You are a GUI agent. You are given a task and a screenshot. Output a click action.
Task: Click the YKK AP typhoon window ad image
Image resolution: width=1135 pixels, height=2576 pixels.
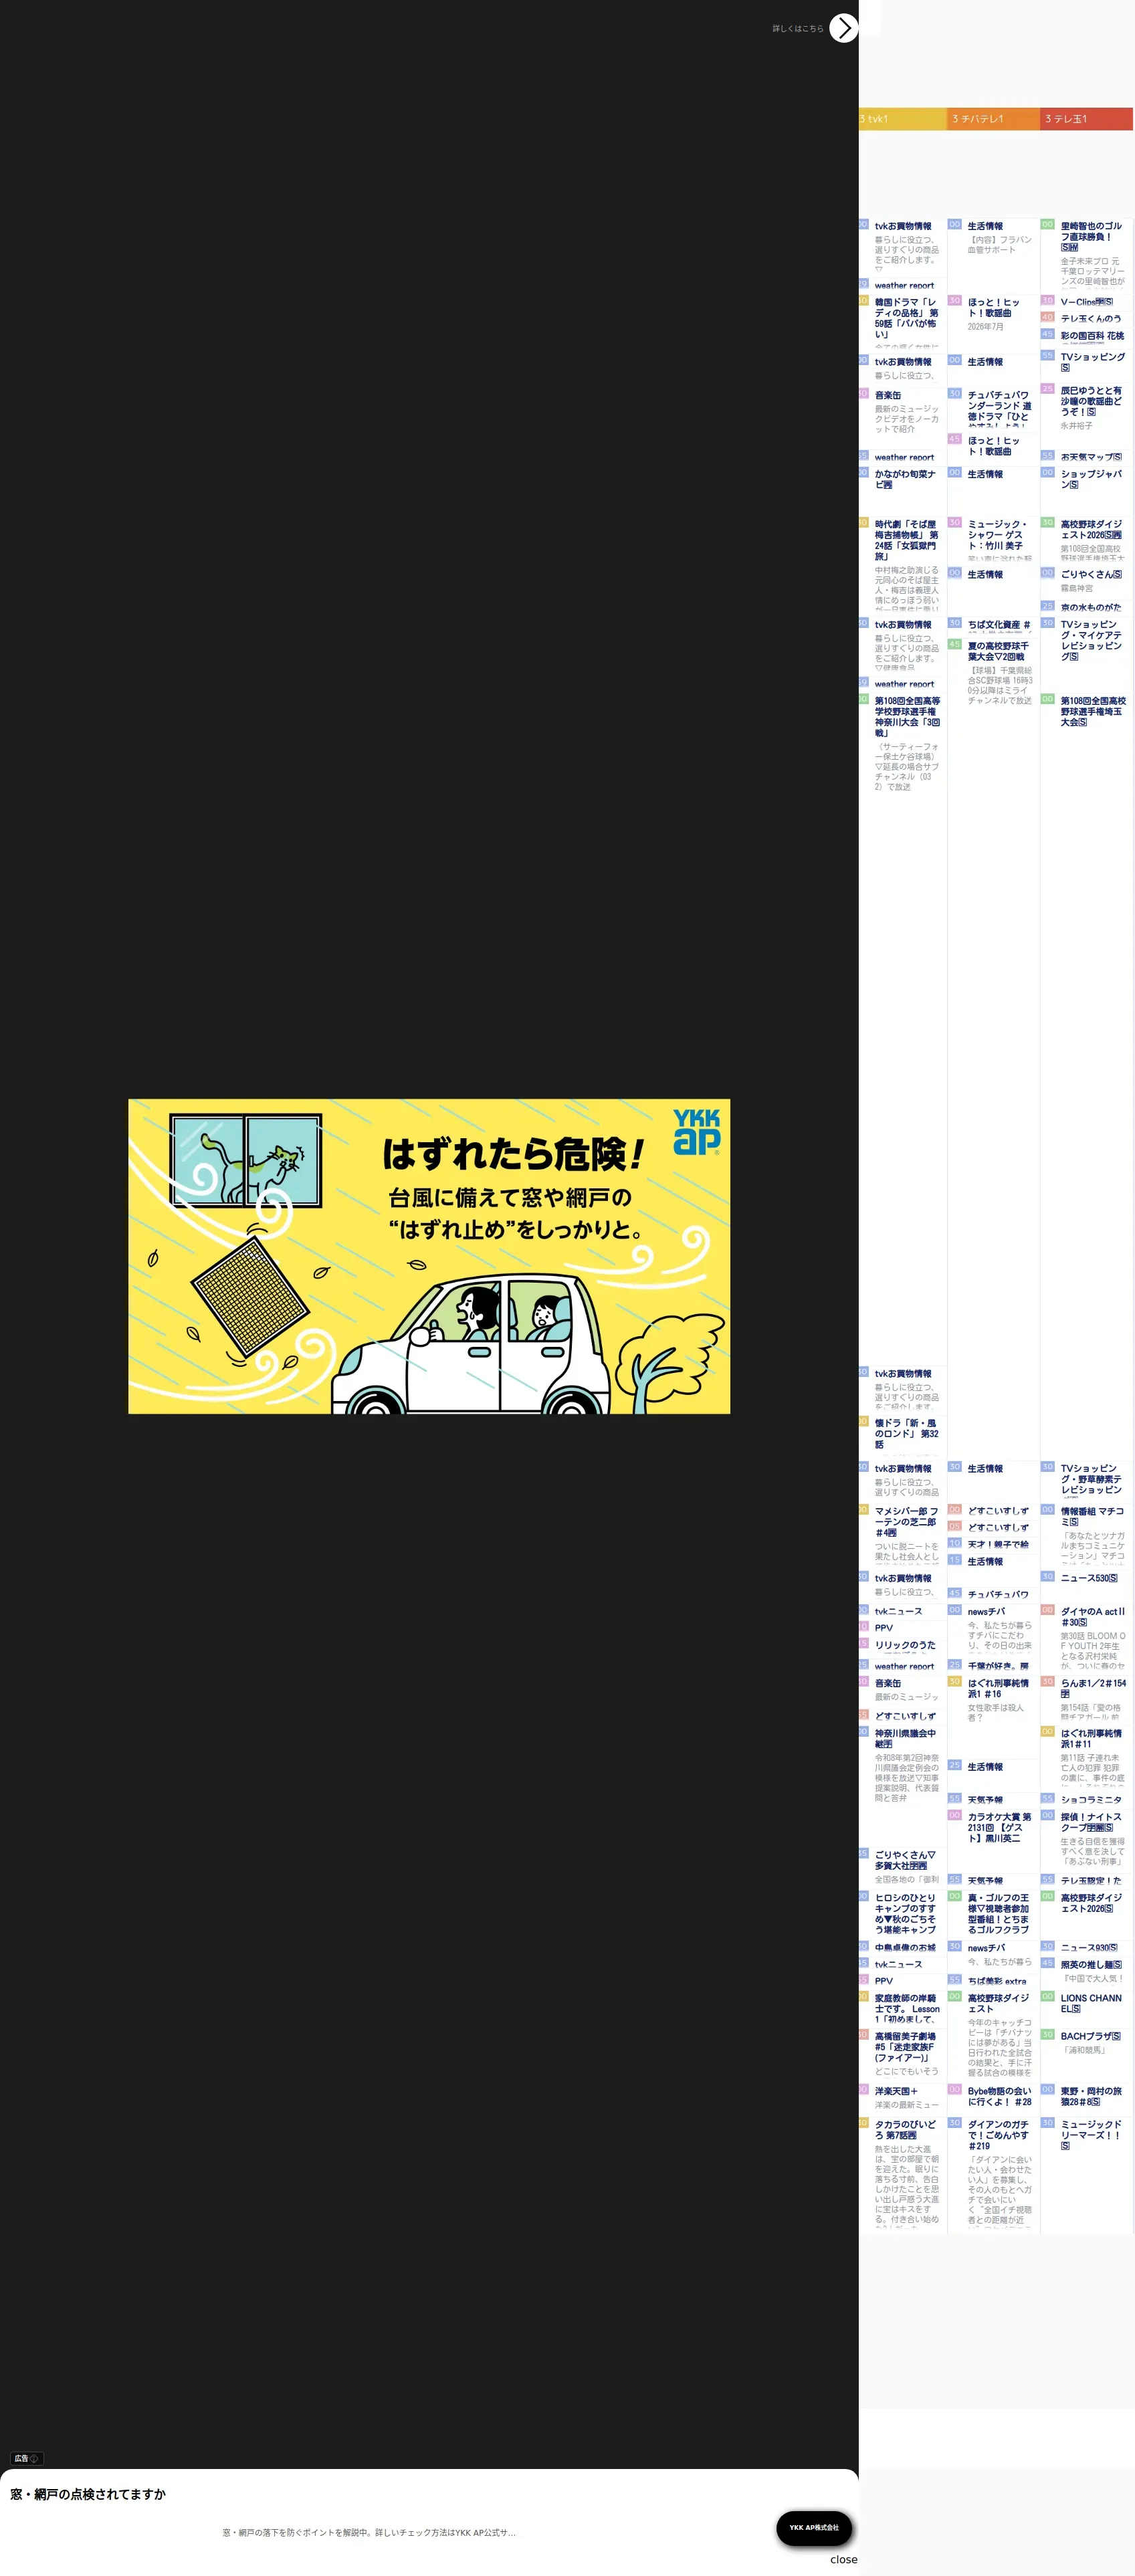pos(429,1256)
